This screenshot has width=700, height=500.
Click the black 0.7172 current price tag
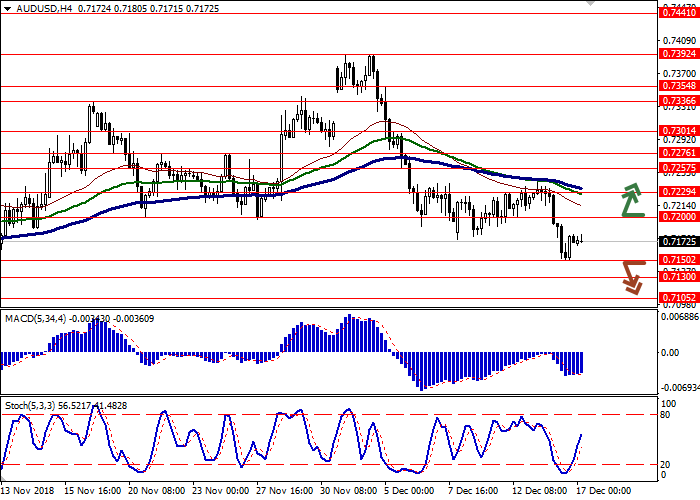[x=677, y=241]
